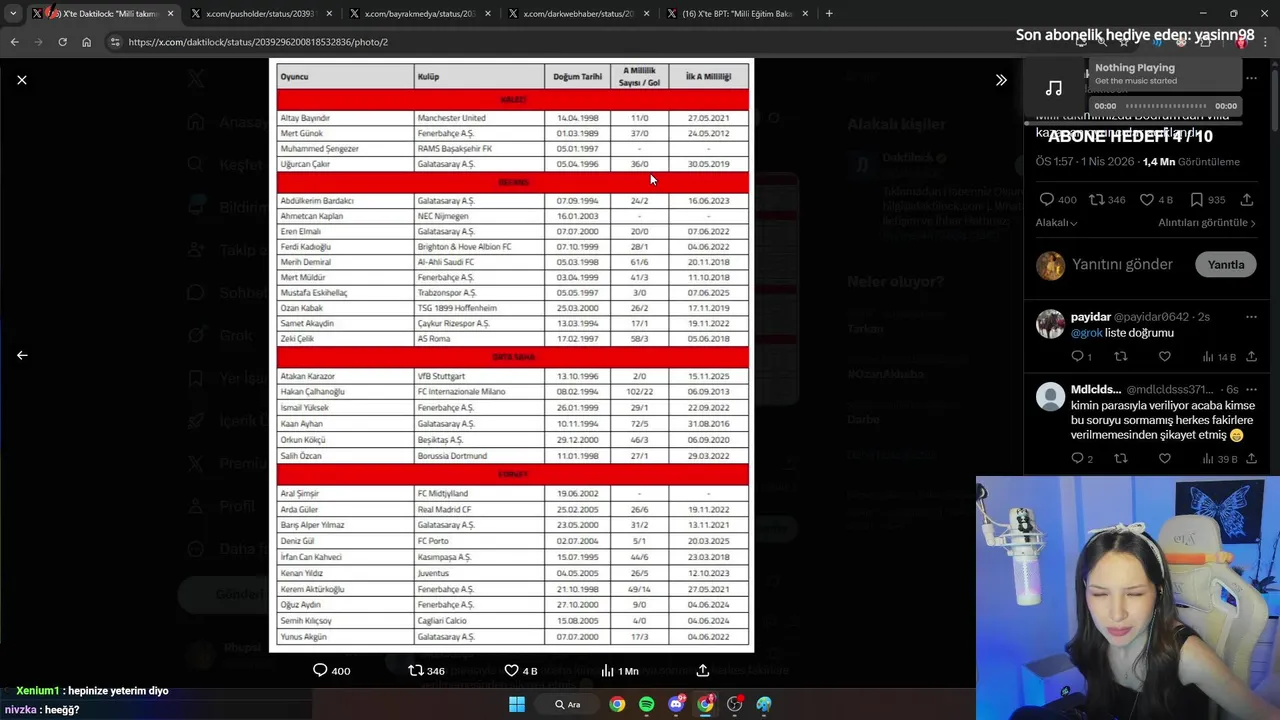Repost icon below the photo with 346
The height and width of the screenshot is (720, 1280).
(x=416, y=670)
